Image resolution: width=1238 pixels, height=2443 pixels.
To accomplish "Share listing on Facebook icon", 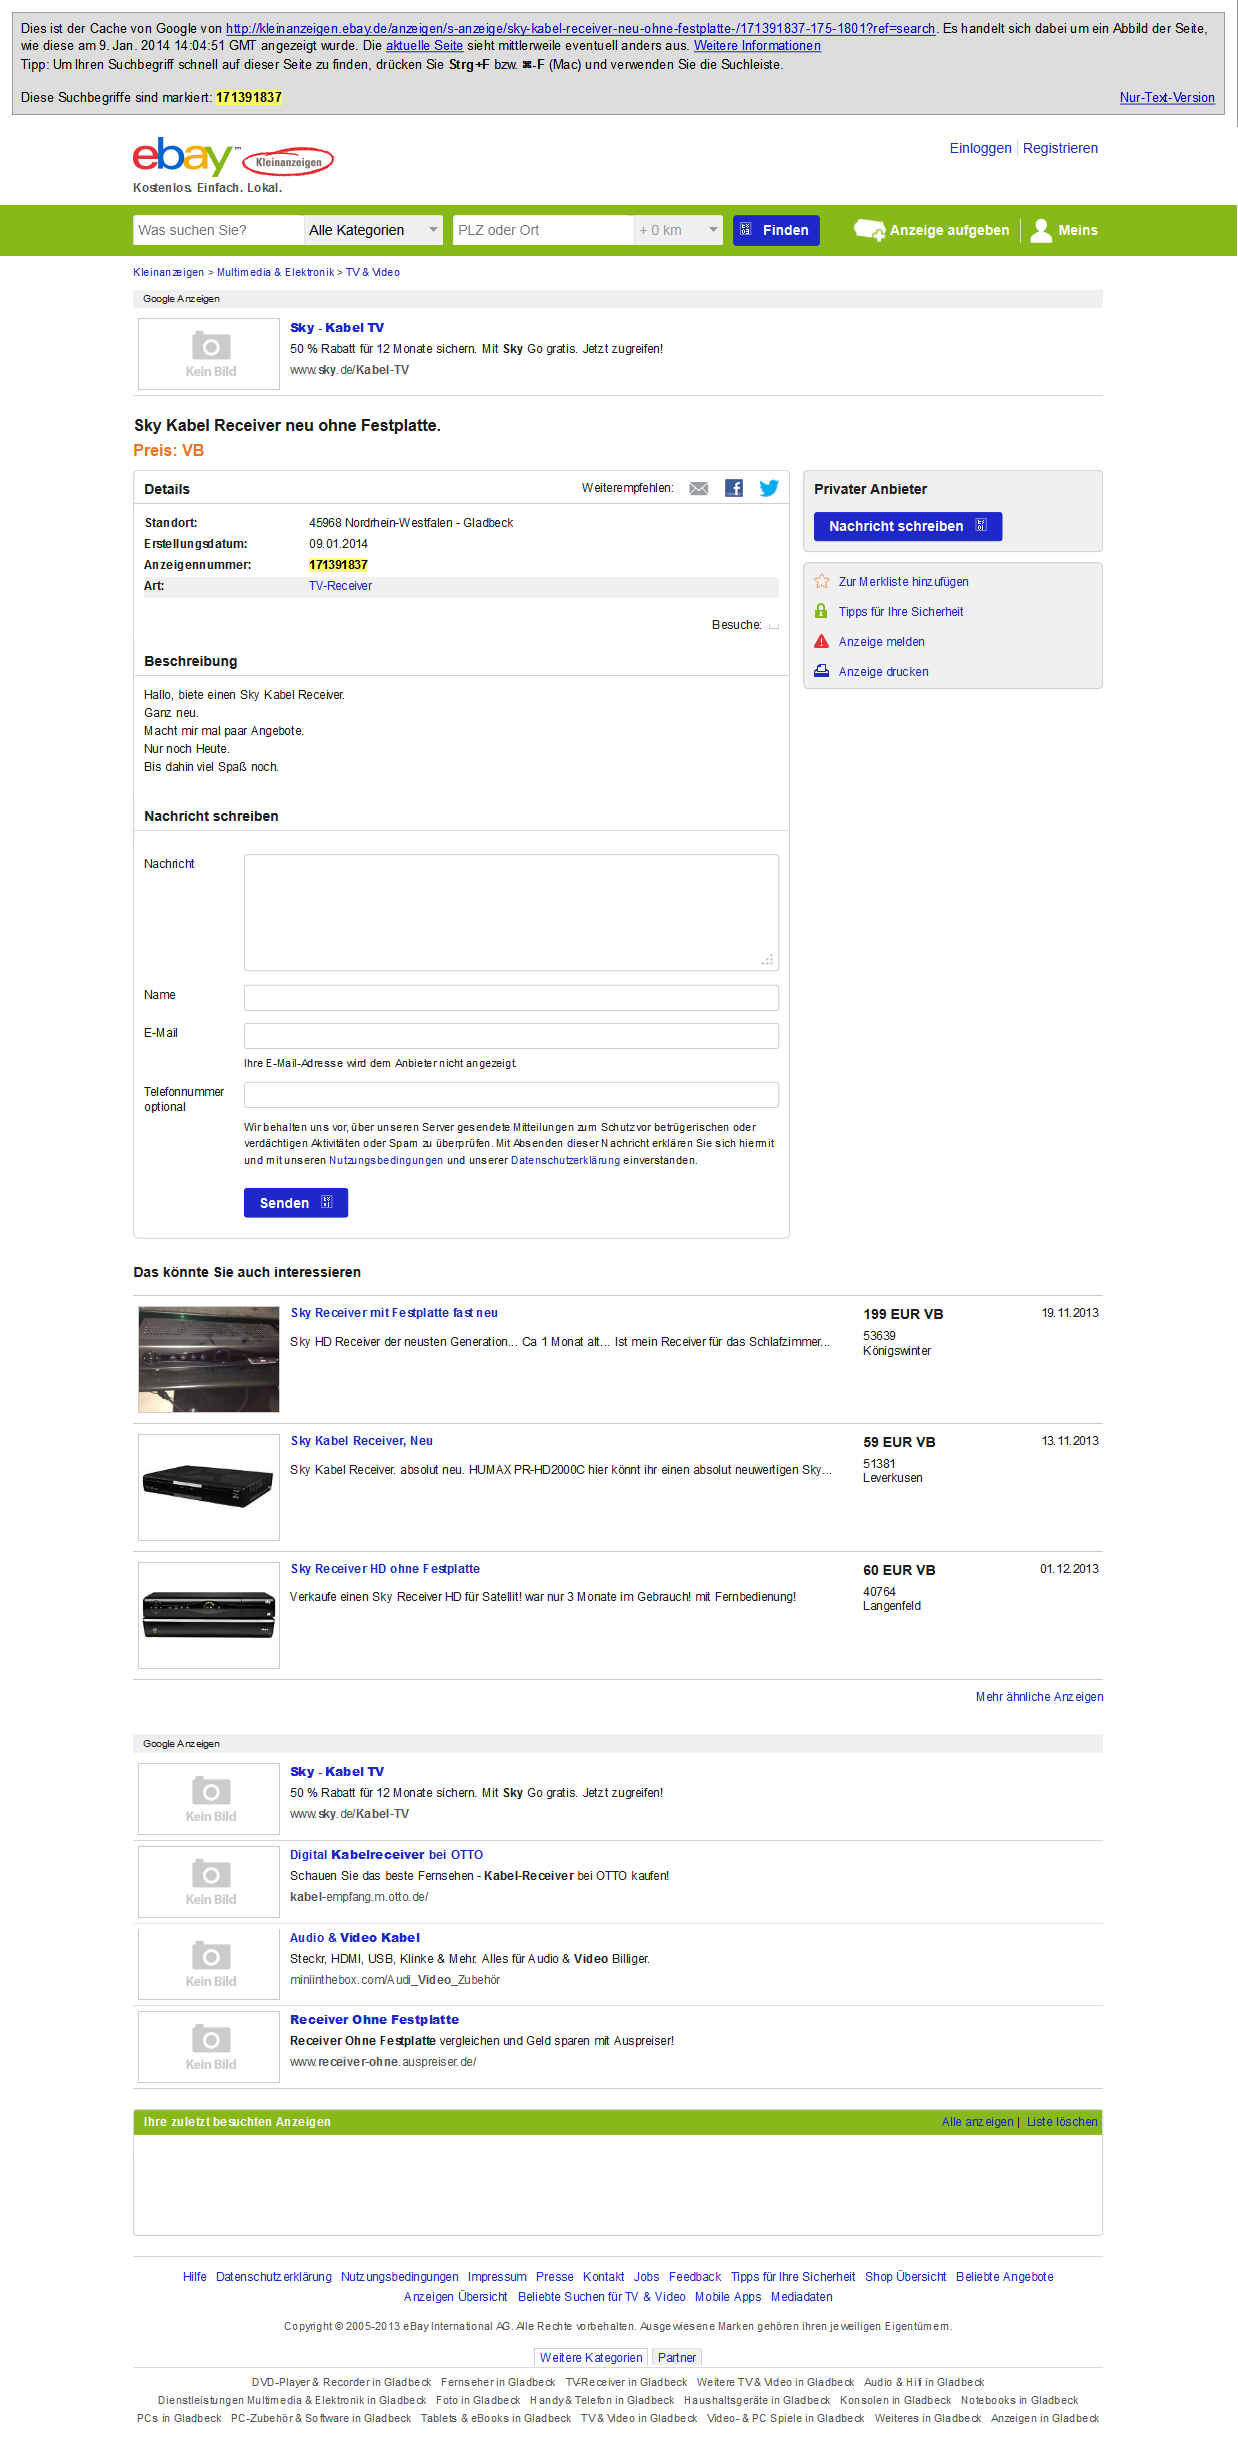I will pyautogui.click(x=734, y=488).
